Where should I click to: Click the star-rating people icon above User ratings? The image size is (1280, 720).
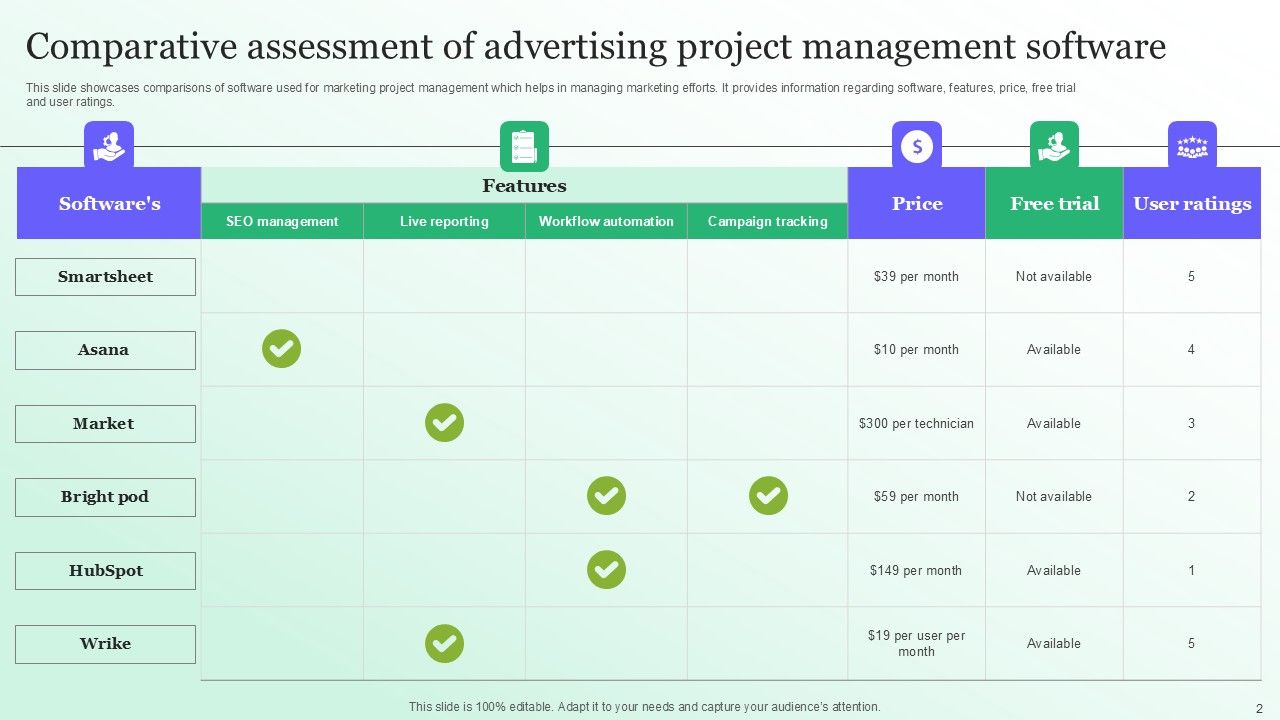coord(1192,146)
